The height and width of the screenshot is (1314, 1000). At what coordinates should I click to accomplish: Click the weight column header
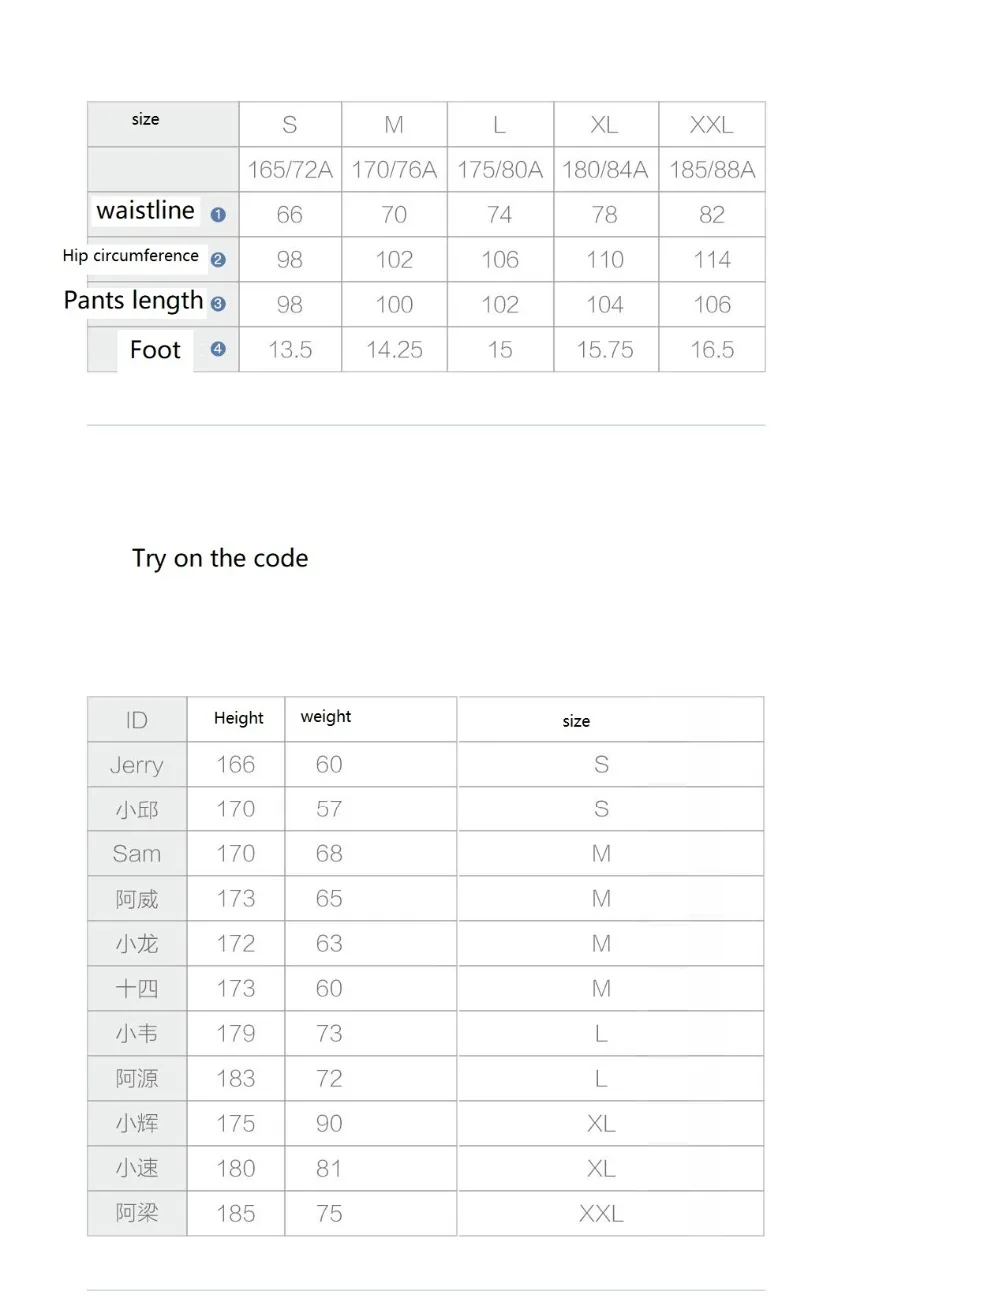[x=326, y=716]
